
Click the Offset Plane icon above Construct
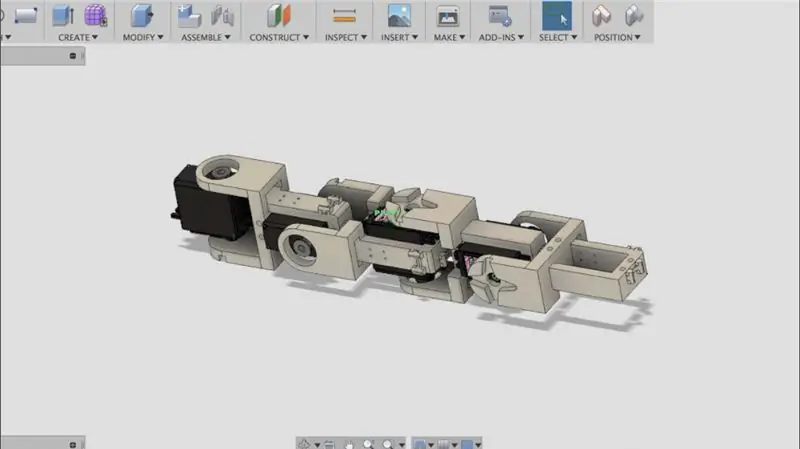pyautogui.click(x=279, y=15)
